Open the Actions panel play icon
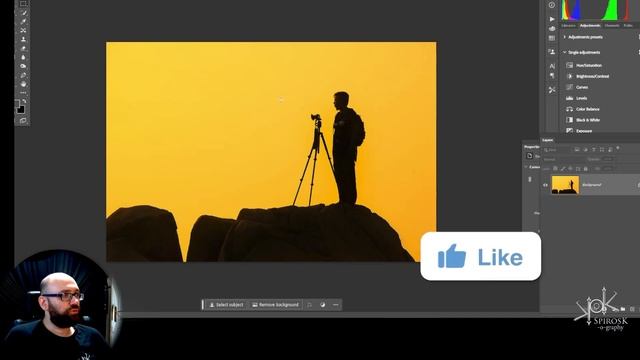 pos(552,19)
